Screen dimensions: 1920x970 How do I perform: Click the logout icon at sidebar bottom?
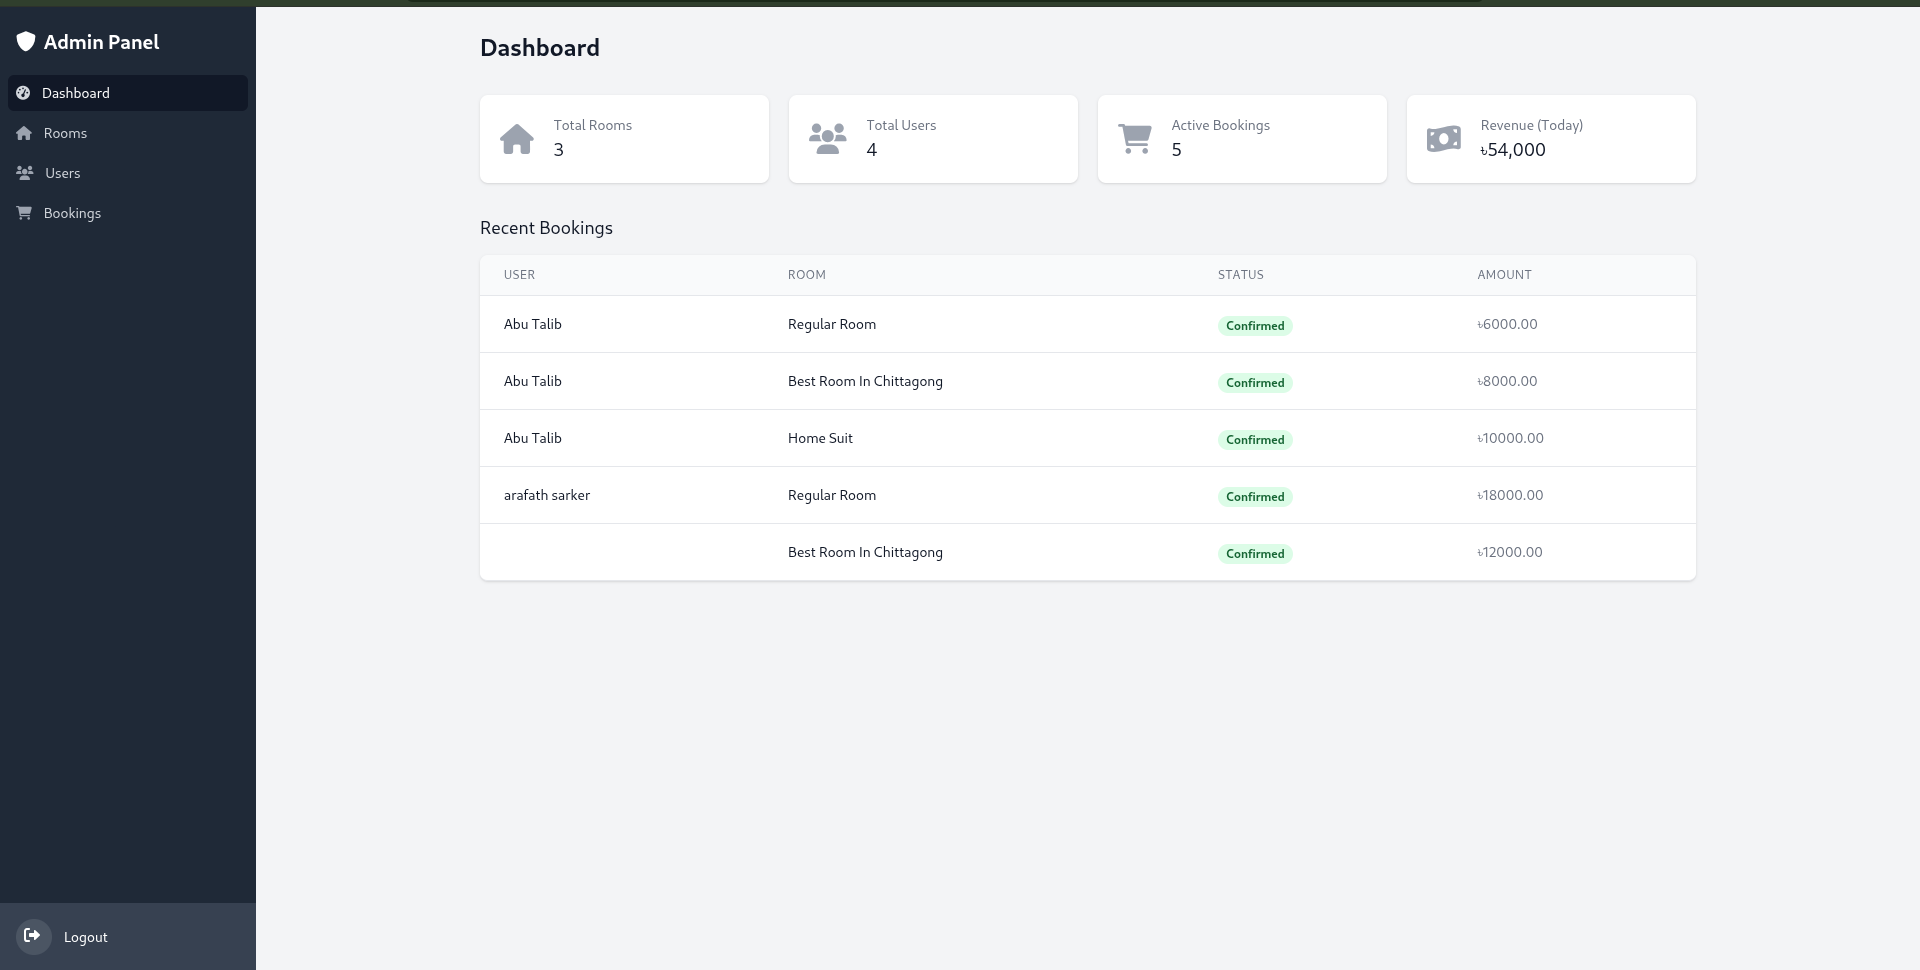pyautogui.click(x=32, y=936)
